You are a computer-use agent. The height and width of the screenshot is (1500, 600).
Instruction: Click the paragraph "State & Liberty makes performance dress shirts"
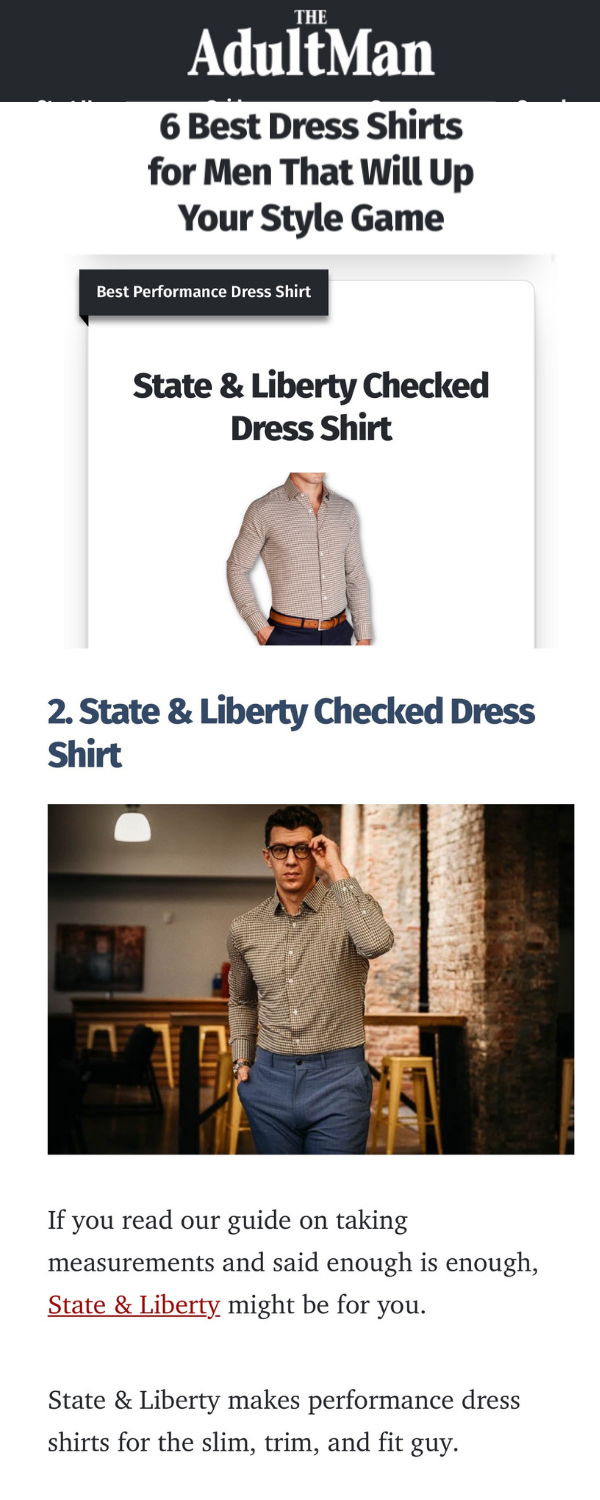point(284,1421)
